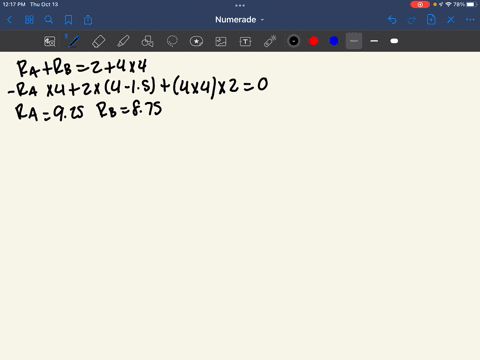
Task: Tap the screen recording indicator in status bar
Action: (420, 4)
